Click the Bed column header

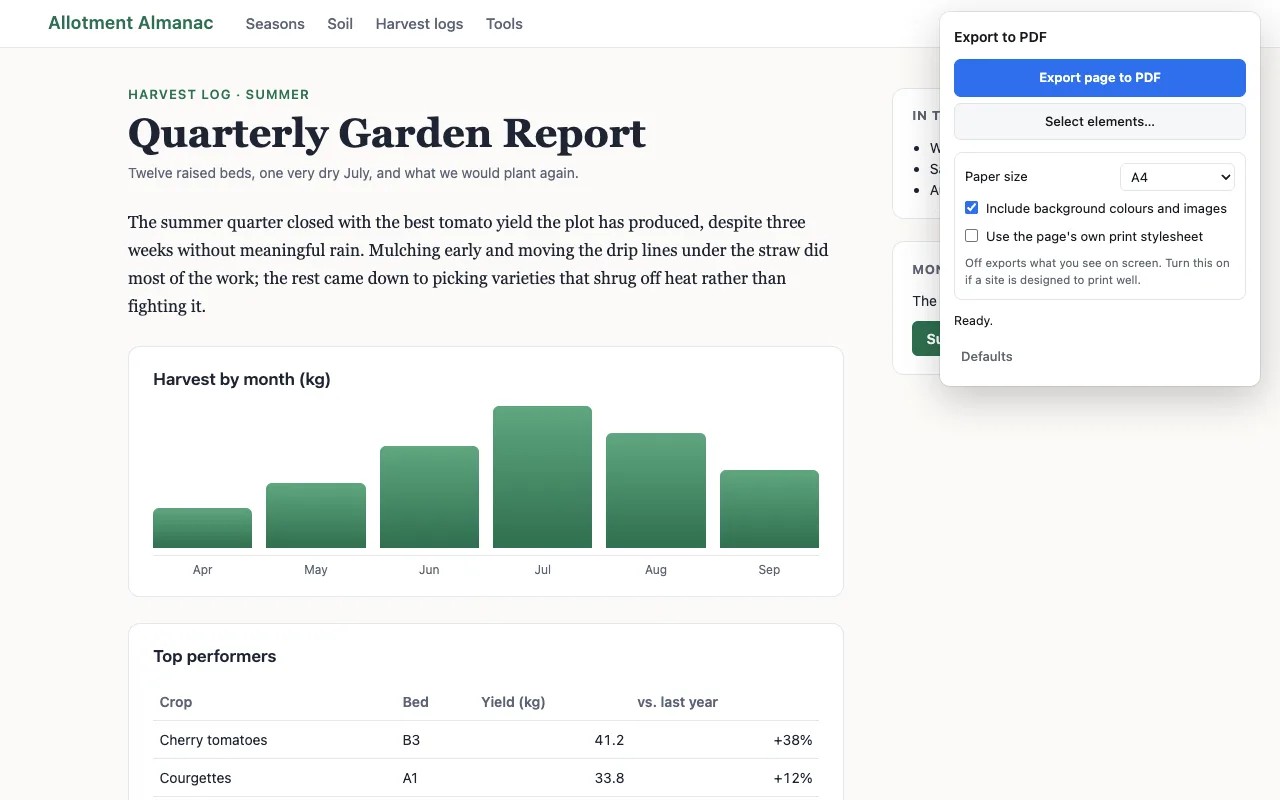416,702
